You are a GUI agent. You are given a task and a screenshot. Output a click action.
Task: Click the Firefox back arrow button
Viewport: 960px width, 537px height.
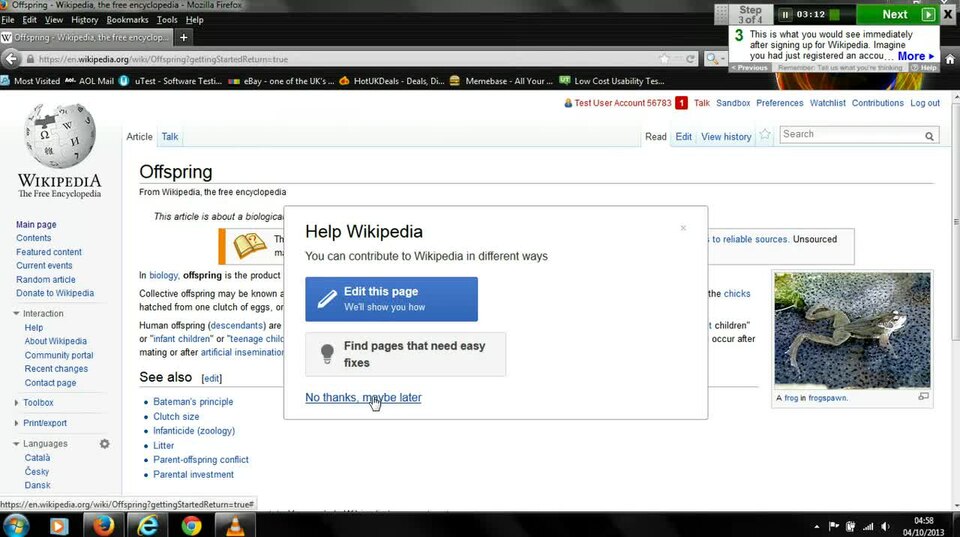(11, 59)
